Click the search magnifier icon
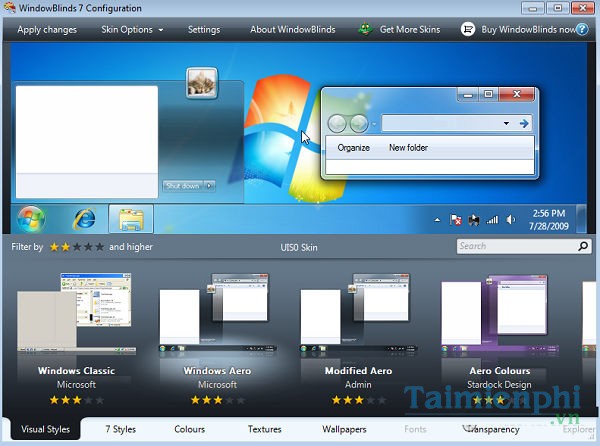This screenshot has width=600, height=446. tap(583, 246)
